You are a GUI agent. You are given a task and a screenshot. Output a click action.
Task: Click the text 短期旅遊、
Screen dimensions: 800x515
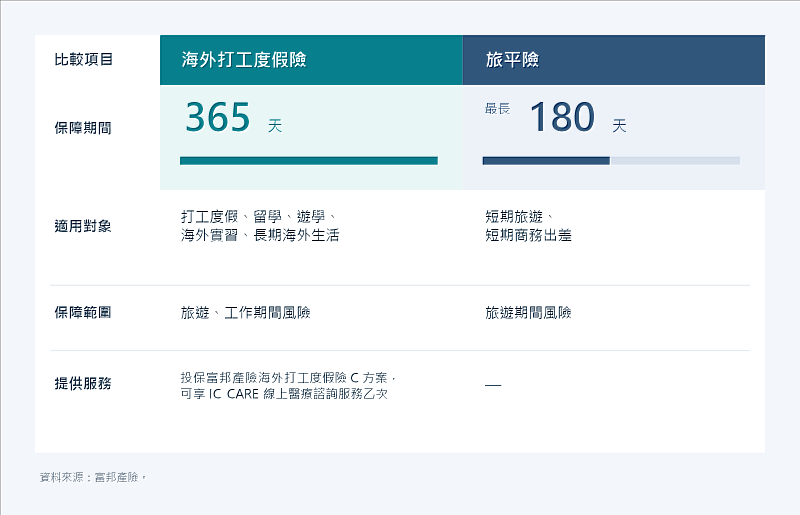point(519,217)
